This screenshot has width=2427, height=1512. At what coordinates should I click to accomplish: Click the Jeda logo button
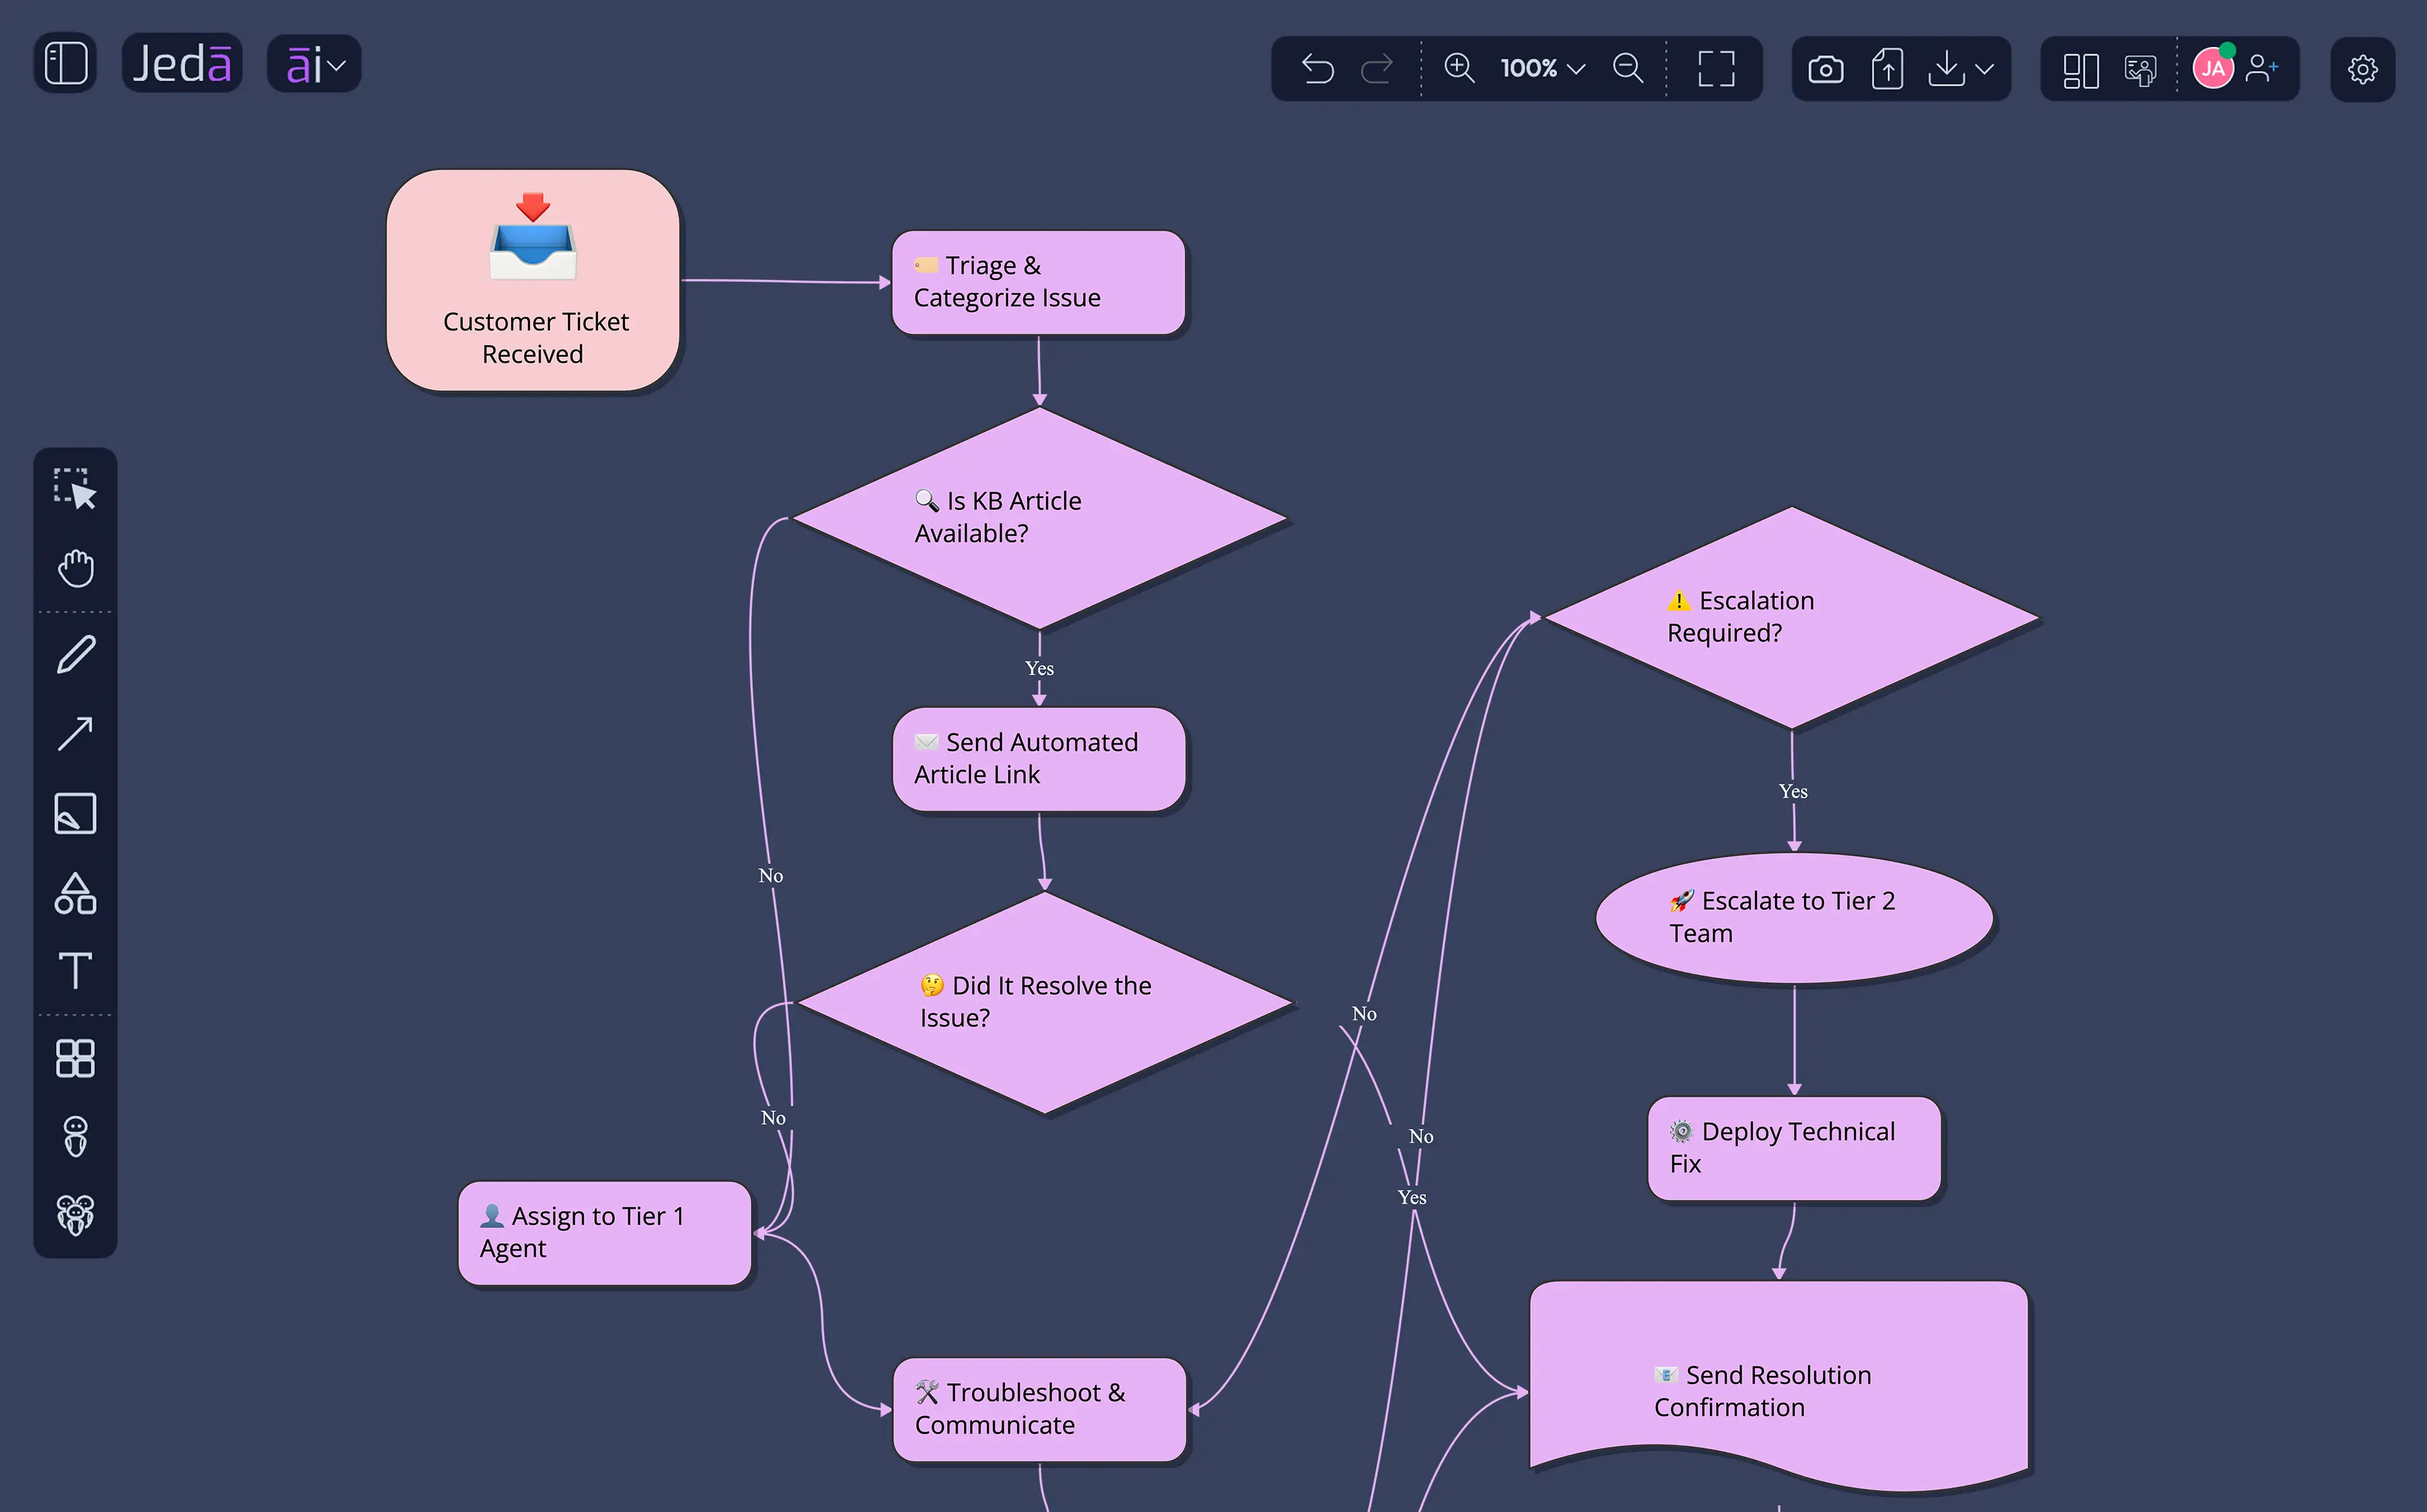(182, 64)
